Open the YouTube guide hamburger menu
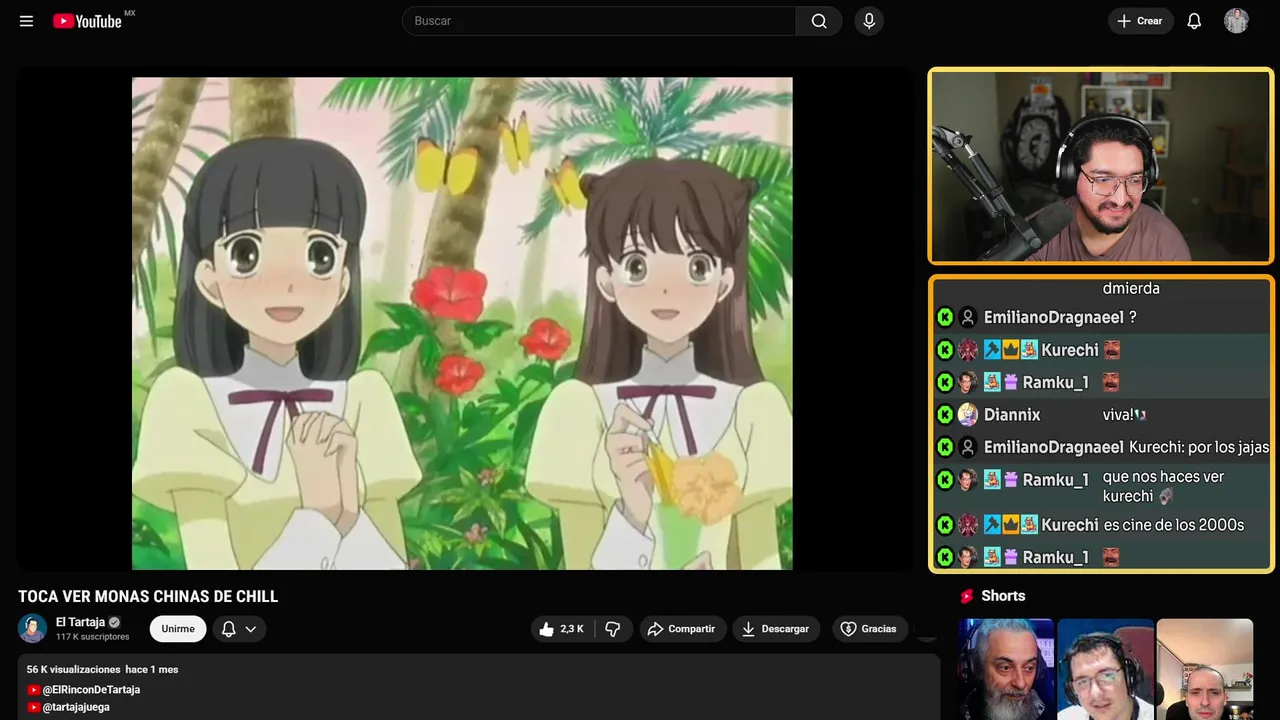The image size is (1280, 720). [x=26, y=21]
